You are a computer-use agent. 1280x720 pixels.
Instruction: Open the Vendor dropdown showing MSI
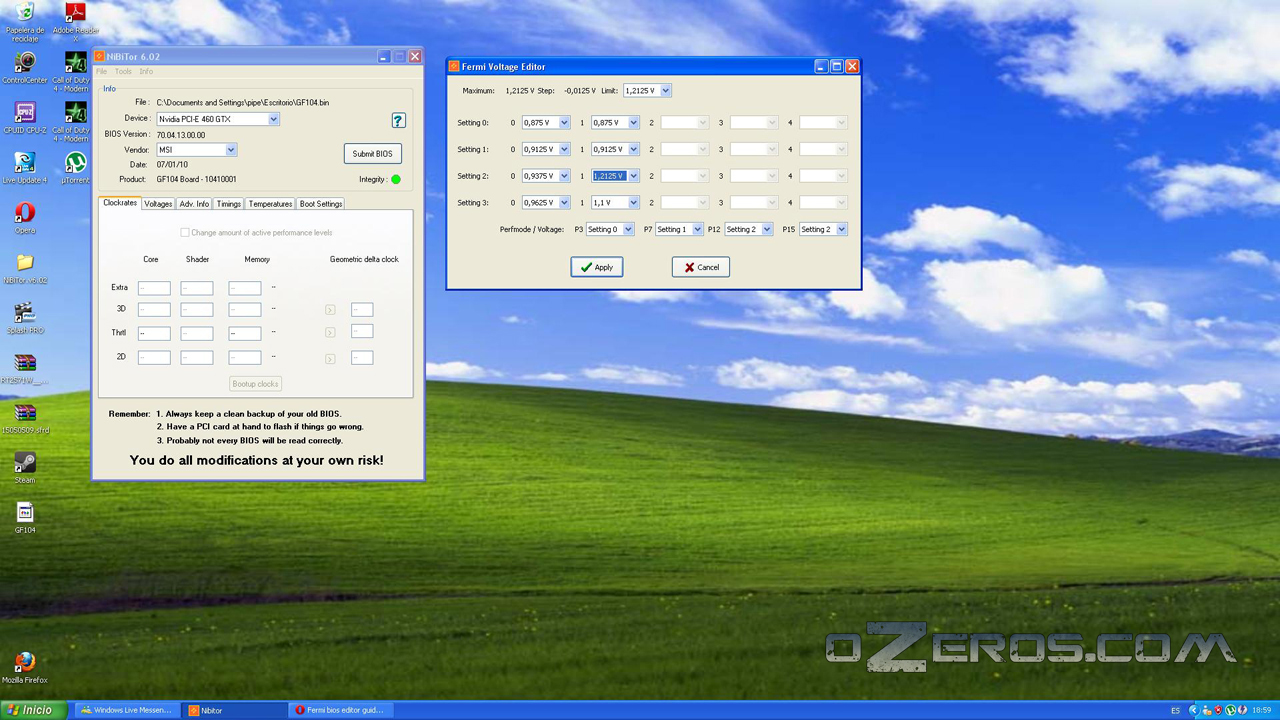(230, 150)
